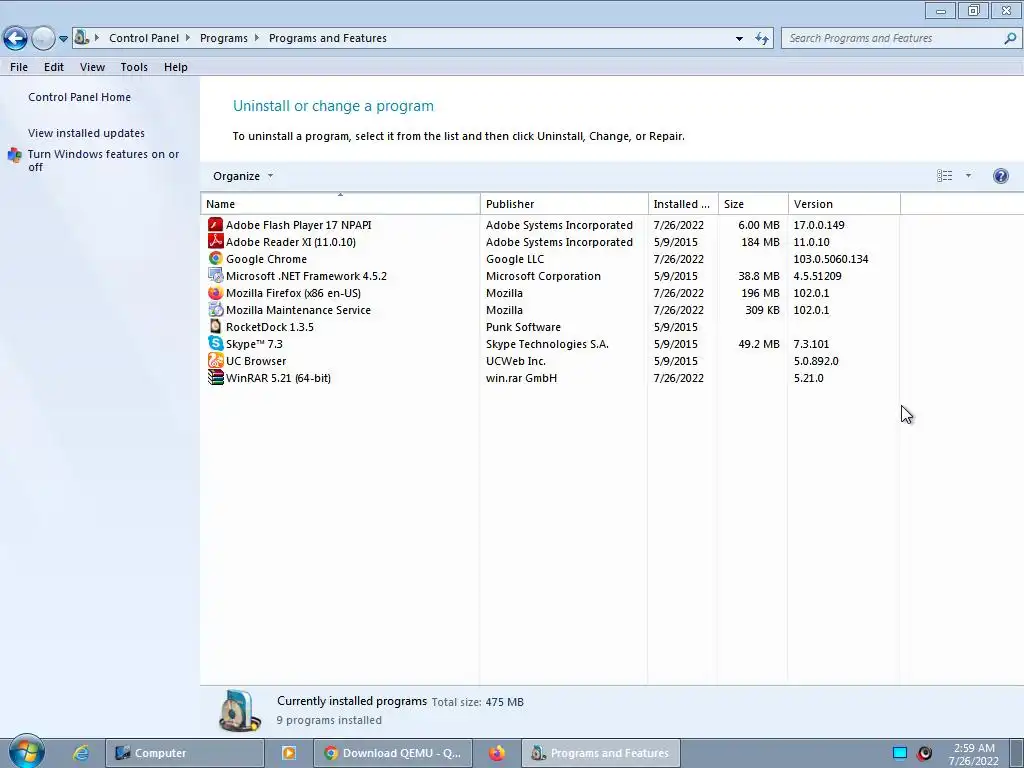The width and height of the screenshot is (1024, 768).
Task: Expand arrow before Control Panel breadcrumb
Action: click(97, 38)
